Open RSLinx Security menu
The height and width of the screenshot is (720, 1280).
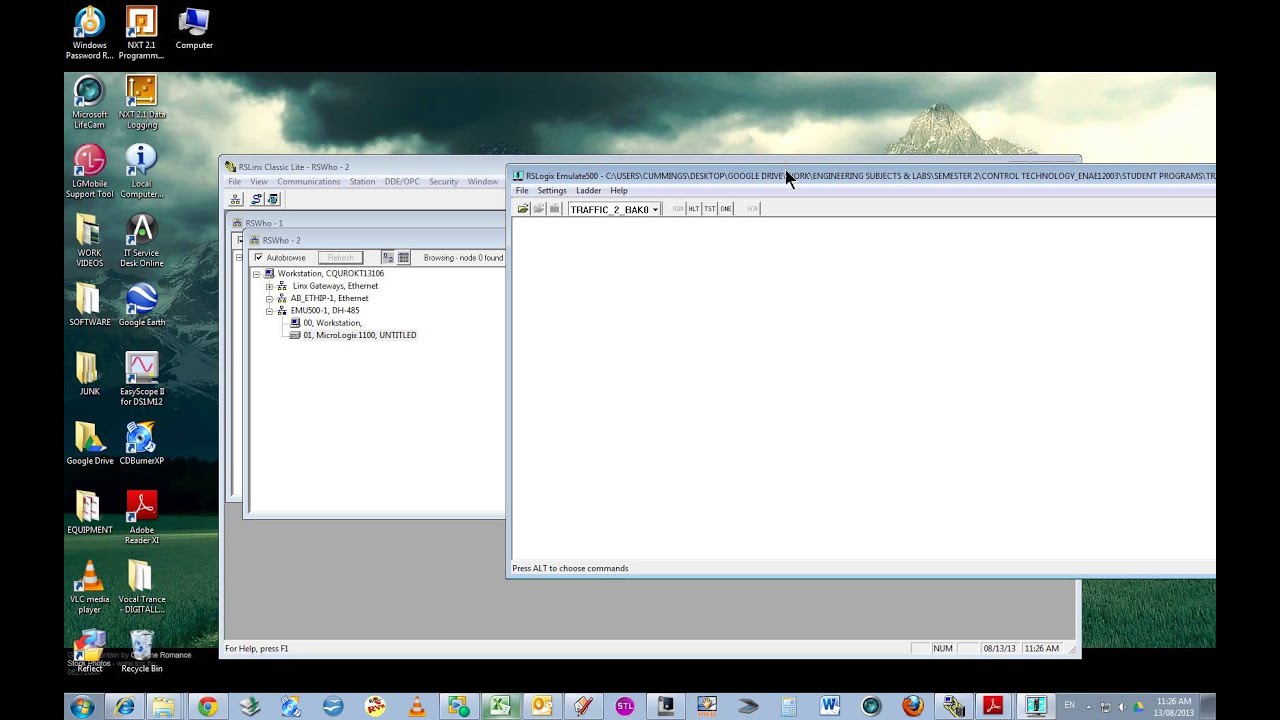(x=443, y=182)
